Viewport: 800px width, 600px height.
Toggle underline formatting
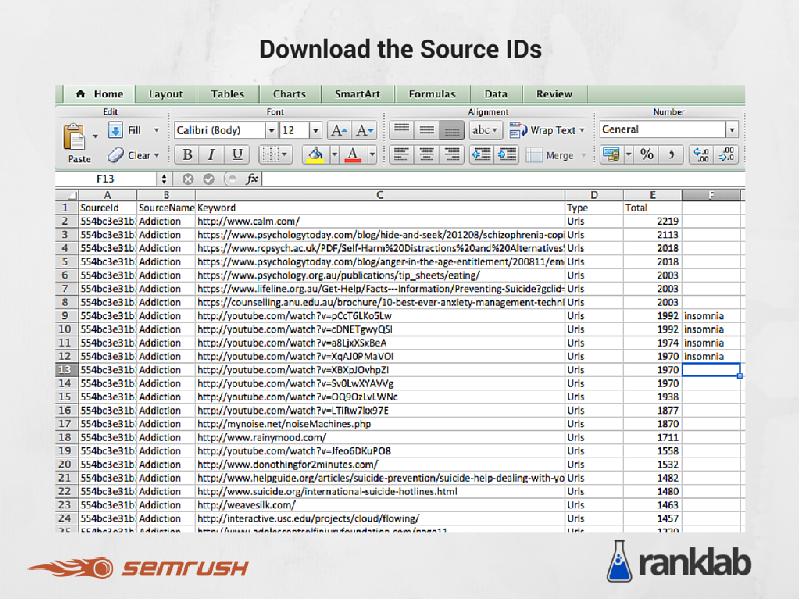(237, 155)
